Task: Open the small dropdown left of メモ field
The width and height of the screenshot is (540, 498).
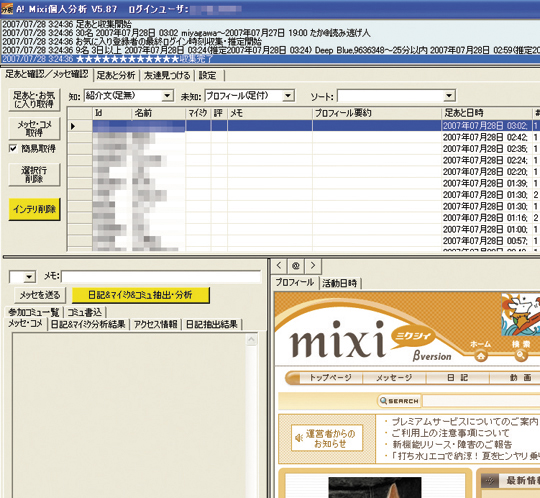Action: pos(29,277)
